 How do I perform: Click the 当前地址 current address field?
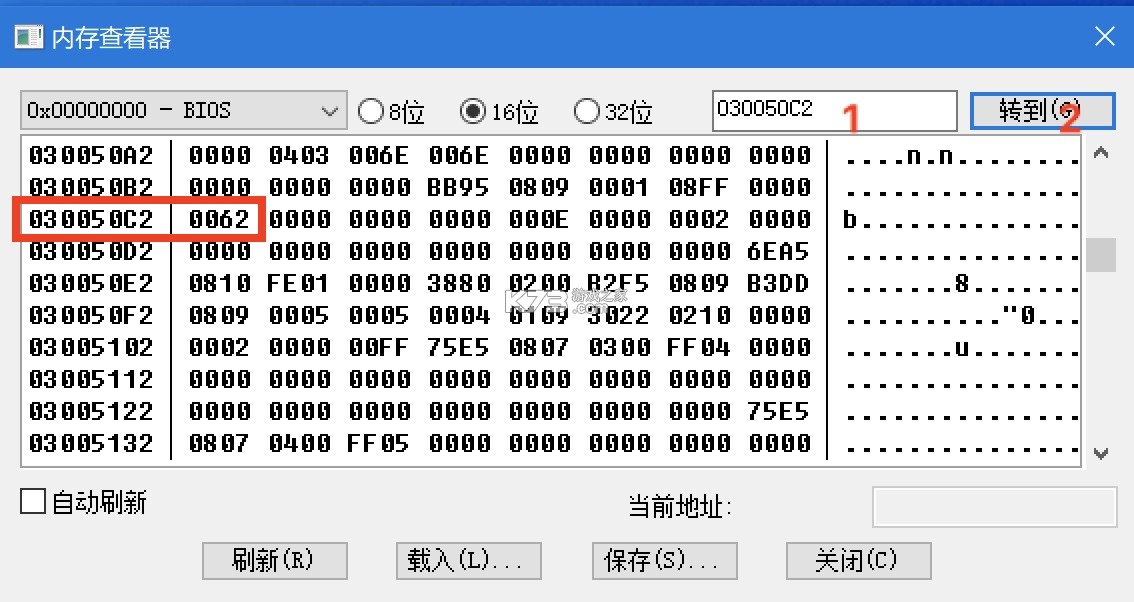(994, 507)
